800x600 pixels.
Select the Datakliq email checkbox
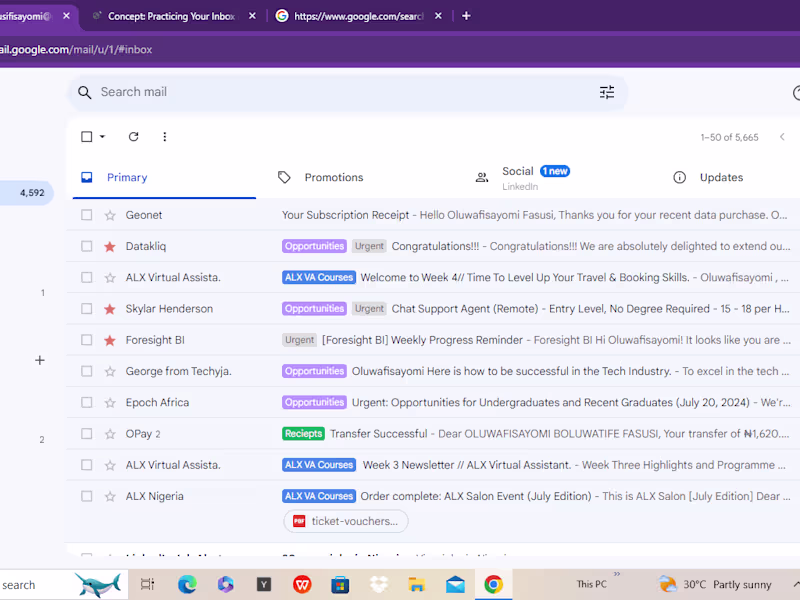87,246
